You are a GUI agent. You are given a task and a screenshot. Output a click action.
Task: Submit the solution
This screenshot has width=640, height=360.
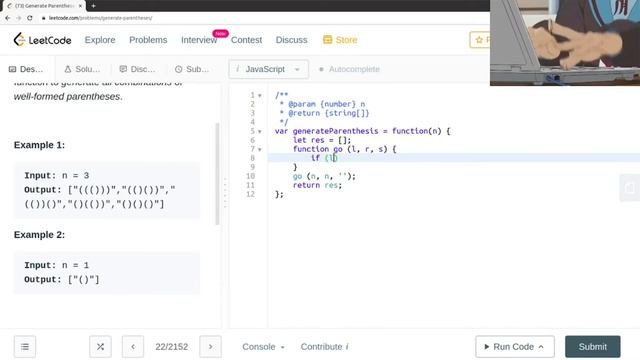(x=593, y=347)
